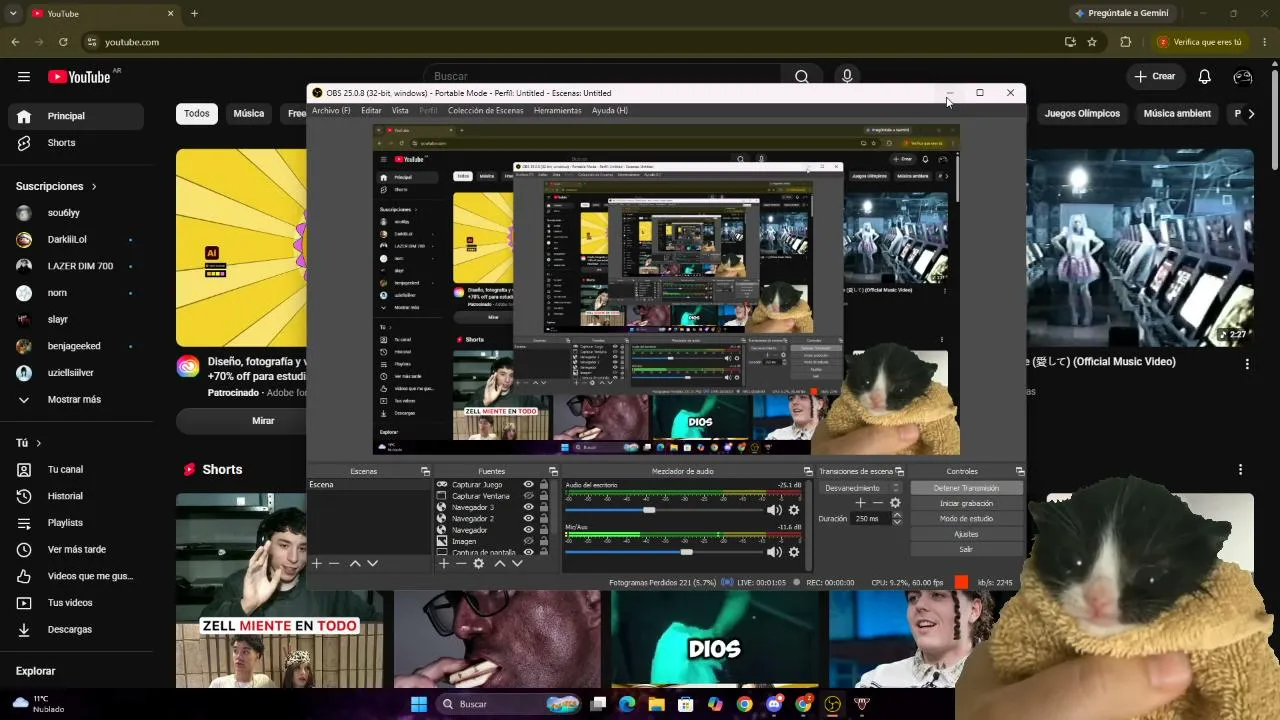Click the YouTube search magnifier button

click(802, 77)
